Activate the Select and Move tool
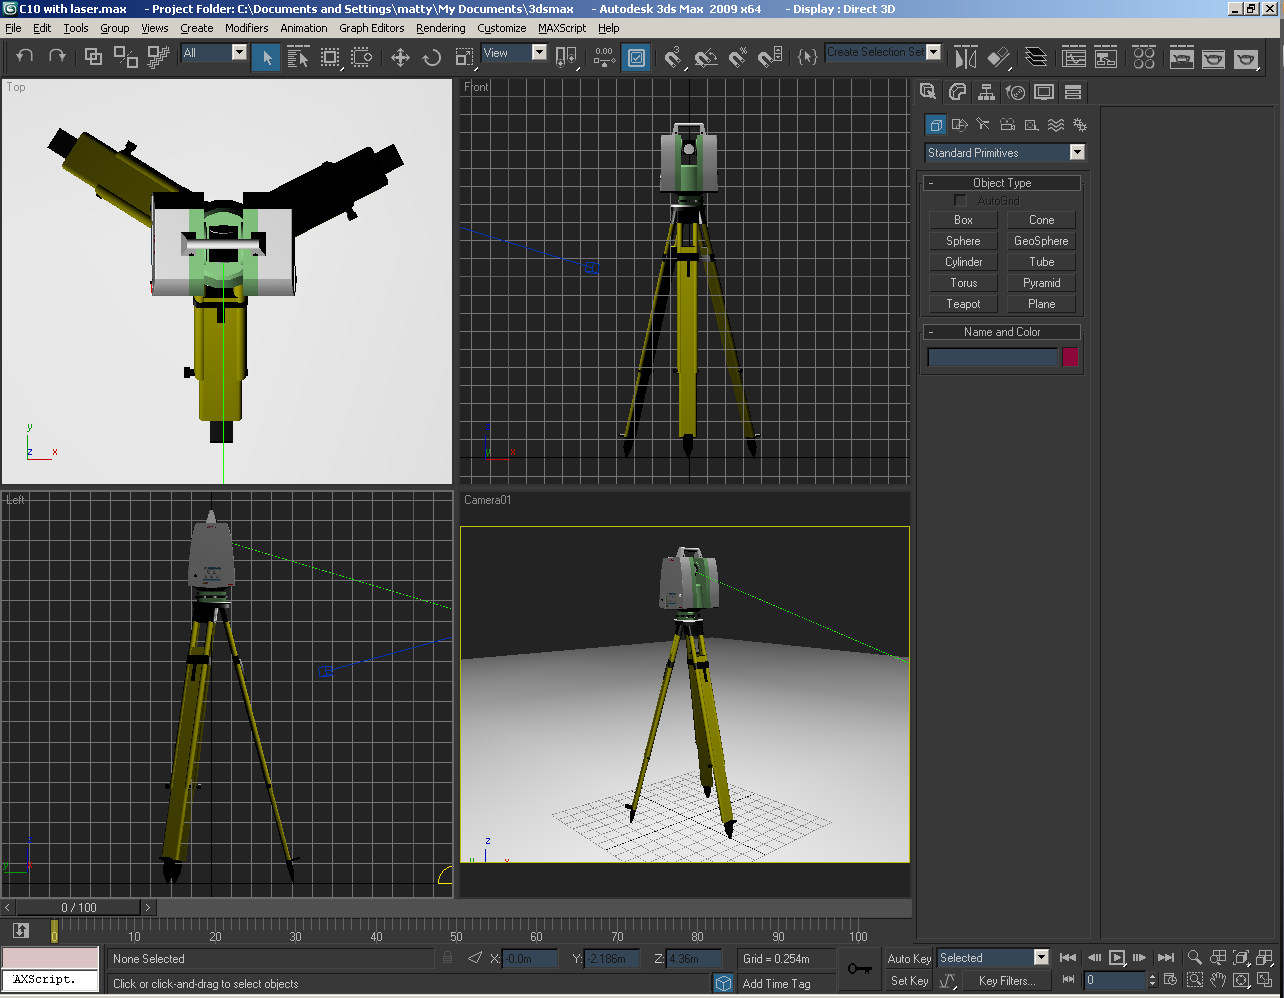The height and width of the screenshot is (998, 1284). [400, 57]
